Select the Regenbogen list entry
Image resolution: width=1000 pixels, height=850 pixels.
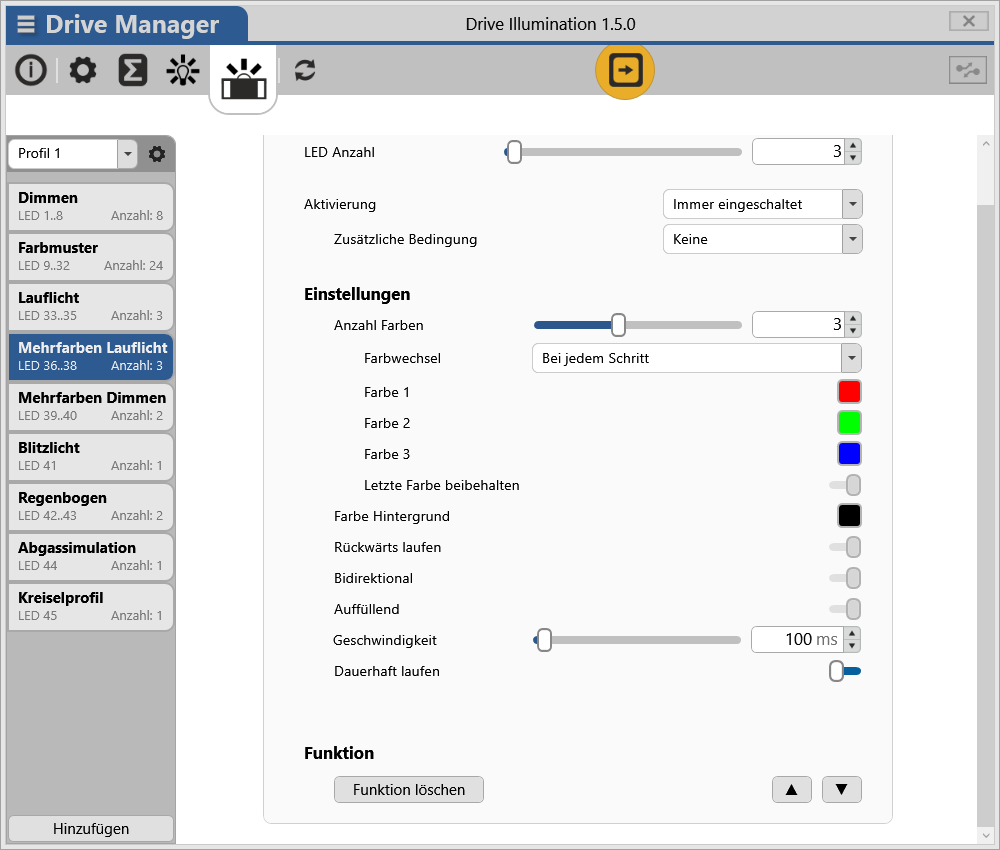pyautogui.click(x=90, y=506)
